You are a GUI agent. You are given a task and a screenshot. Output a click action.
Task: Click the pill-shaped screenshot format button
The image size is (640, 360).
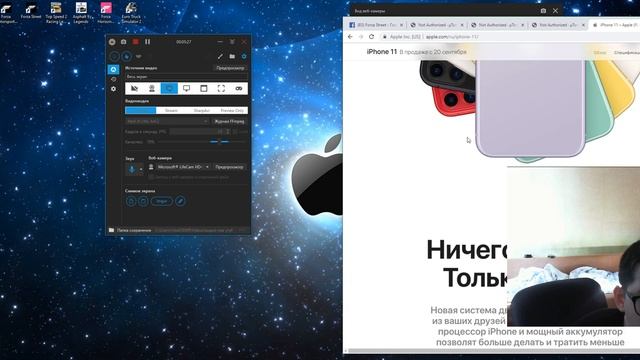[162, 201]
